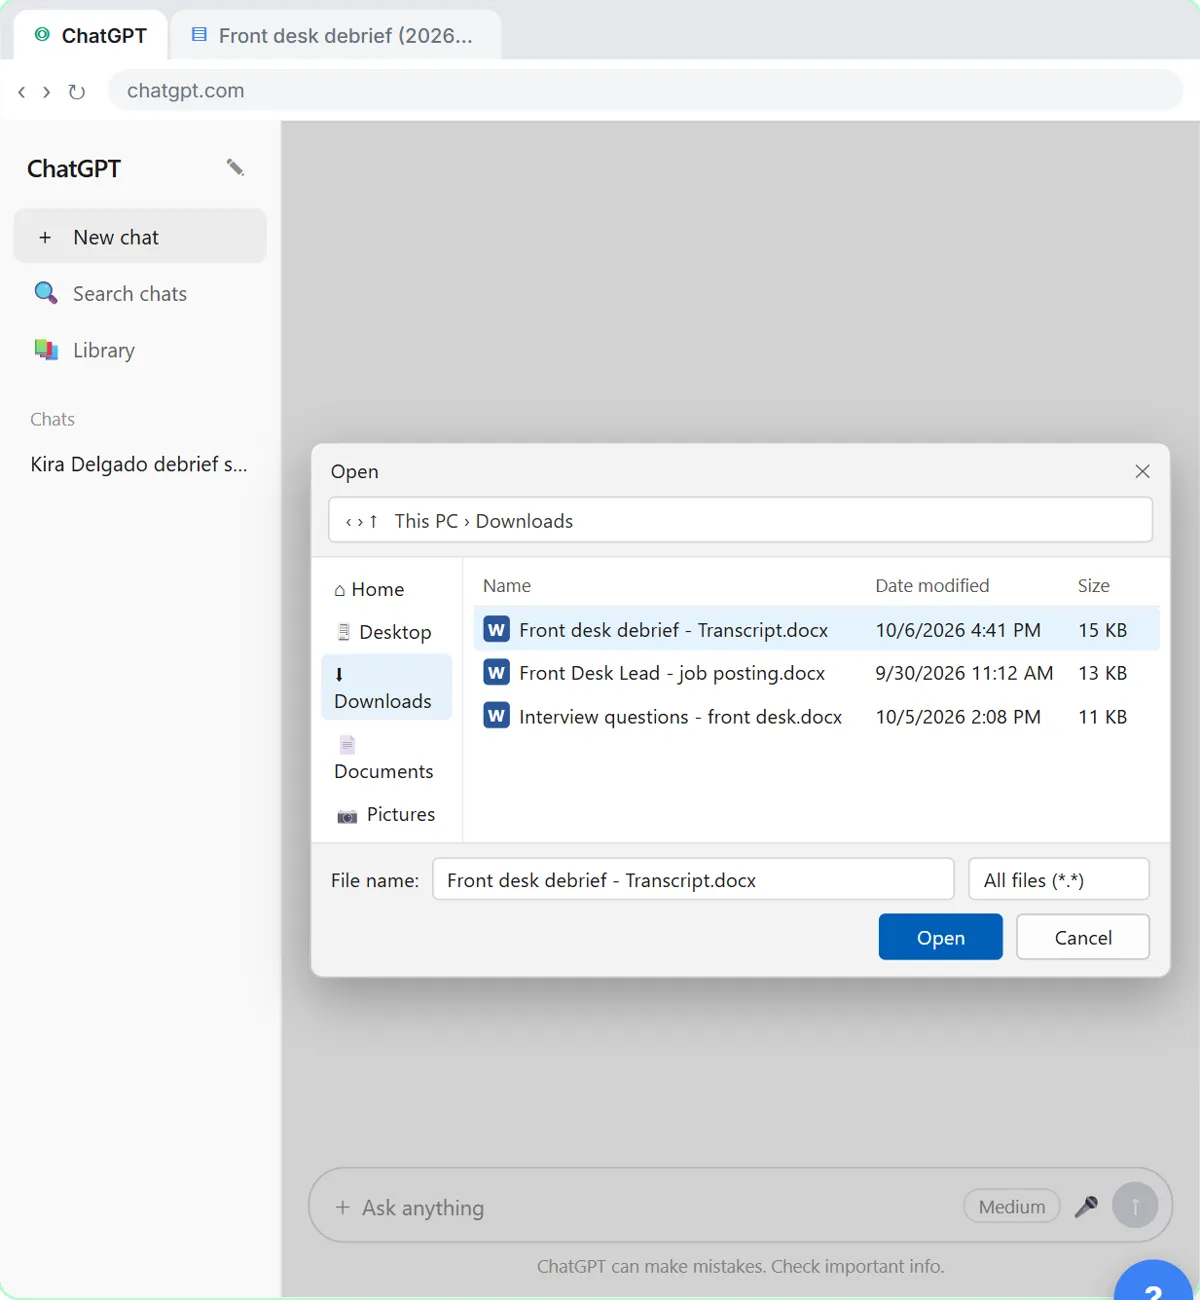Click the chatgpt.com address bar
The image size is (1200, 1300).
[x=645, y=90]
